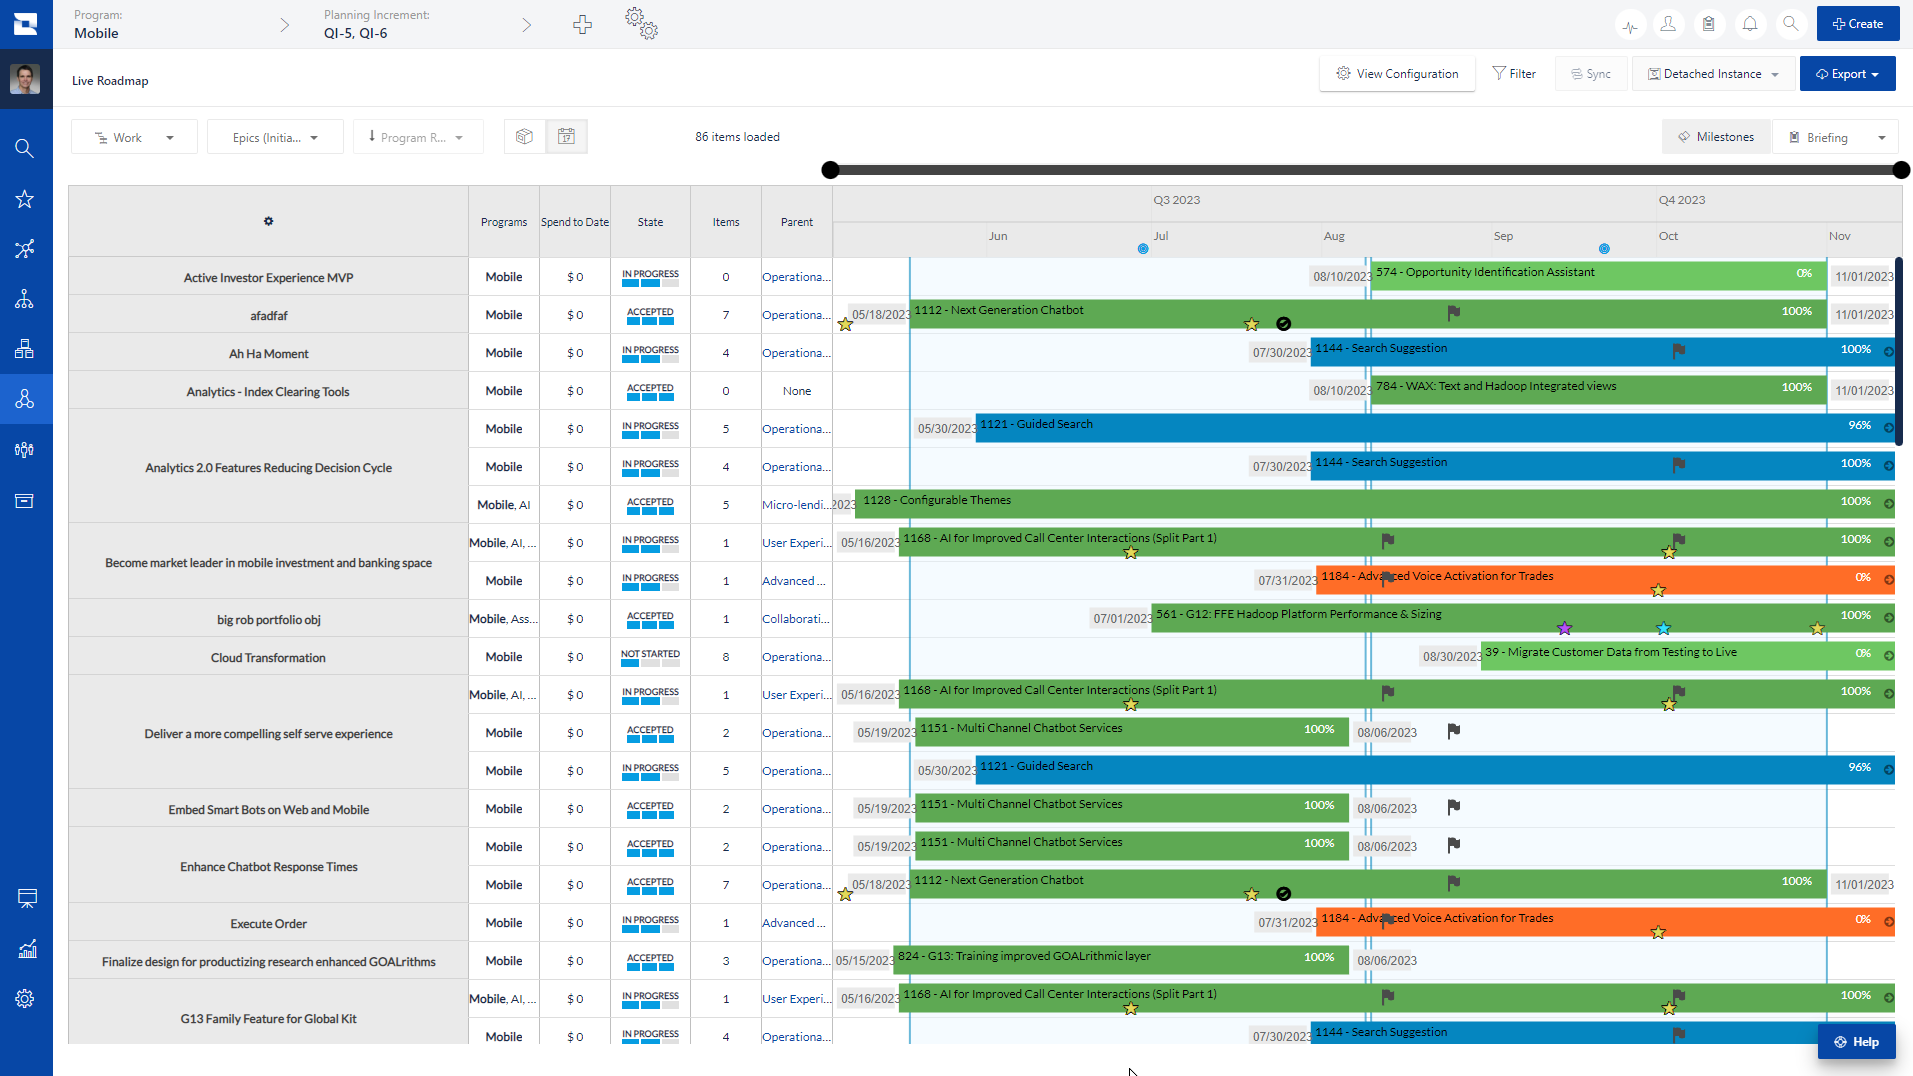Open the Export dropdown menu
This screenshot has height=1076, width=1913.
tap(1846, 73)
